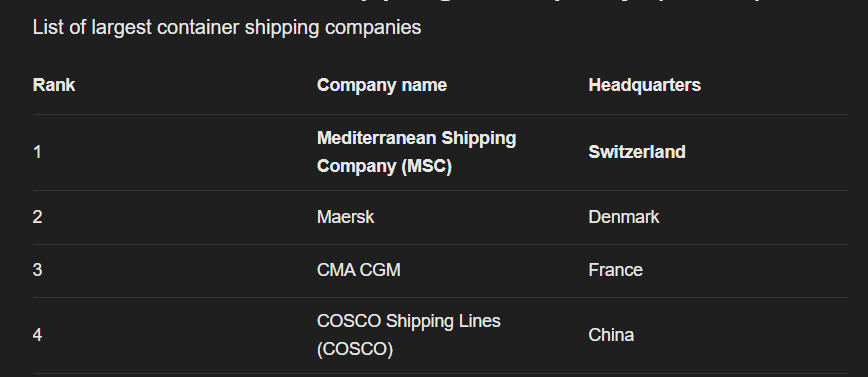Click the Maersk company cell

[x=345, y=217]
